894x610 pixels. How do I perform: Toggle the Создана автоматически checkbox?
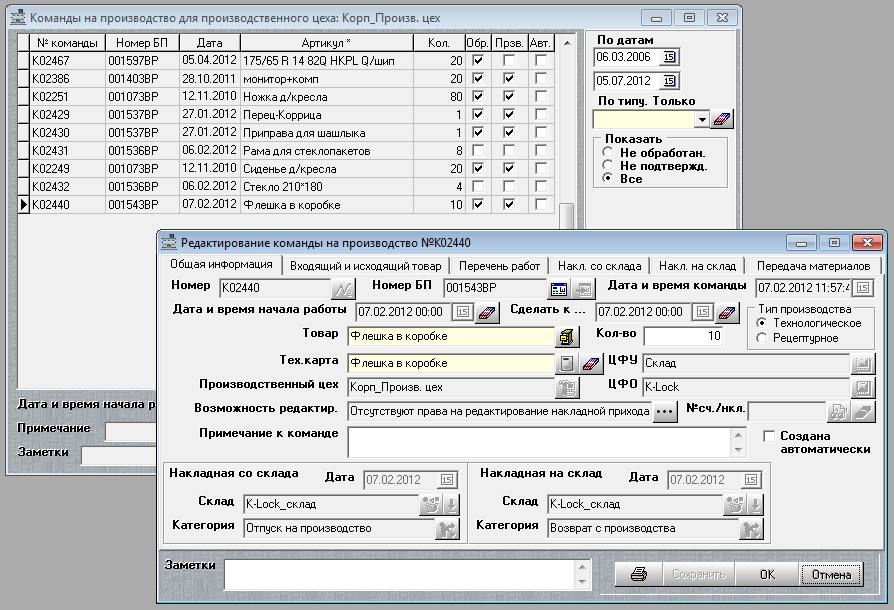click(x=769, y=436)
